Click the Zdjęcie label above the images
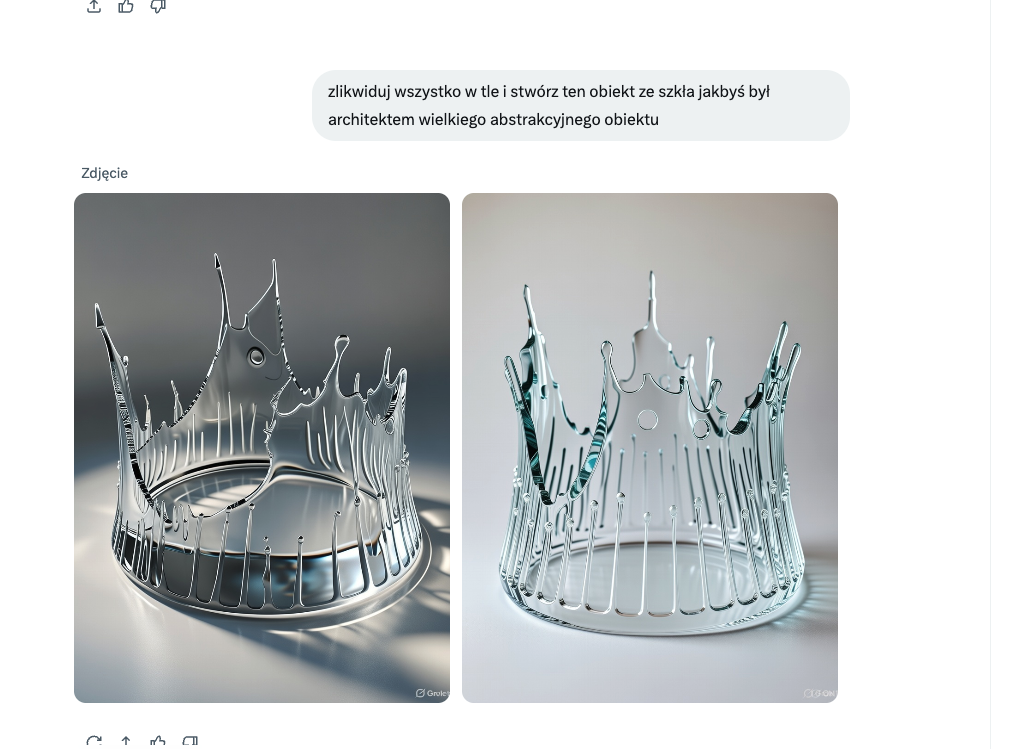The image size is (1020, 749). click(104, 173)
